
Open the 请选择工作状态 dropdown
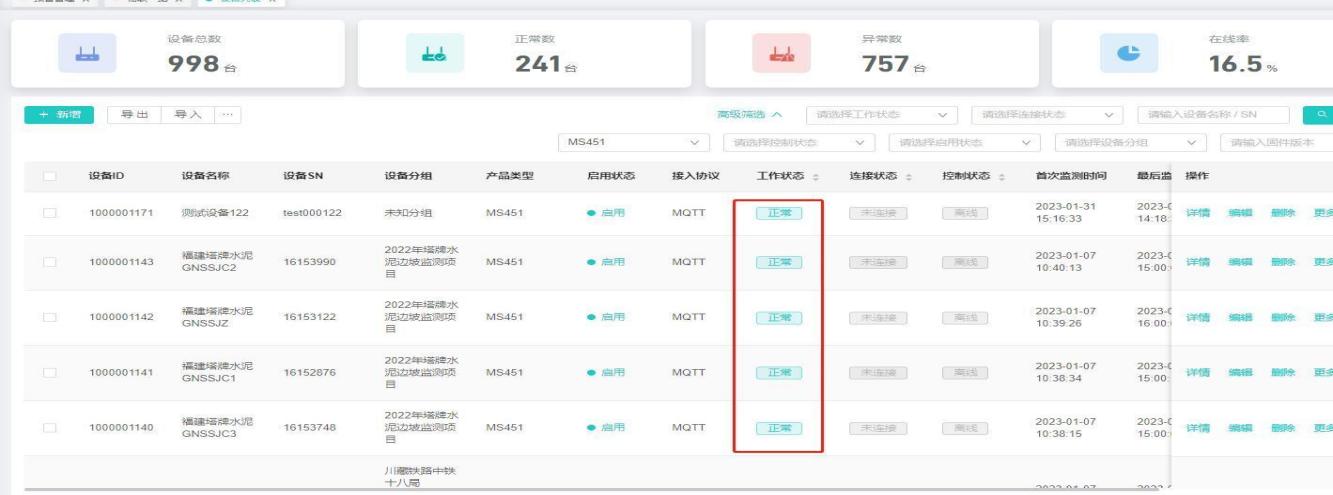tap(882, 115)
